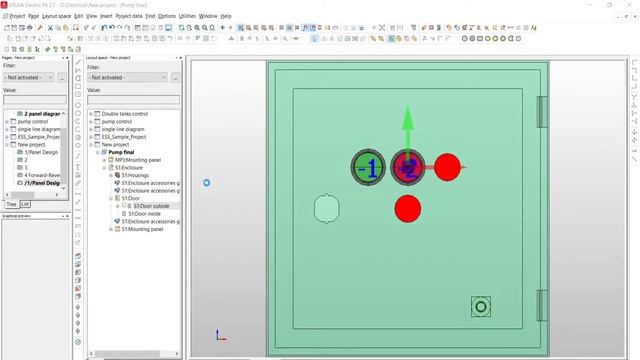Select S1:Door inside in the tree

coord(144,214)
